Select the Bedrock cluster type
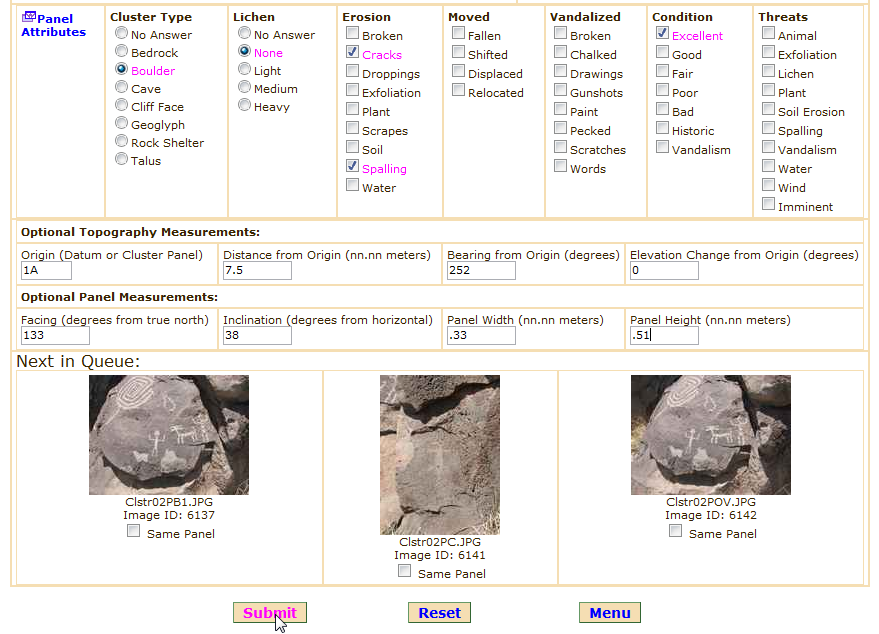Screen dimensions: 879x634 coord(122,52)
